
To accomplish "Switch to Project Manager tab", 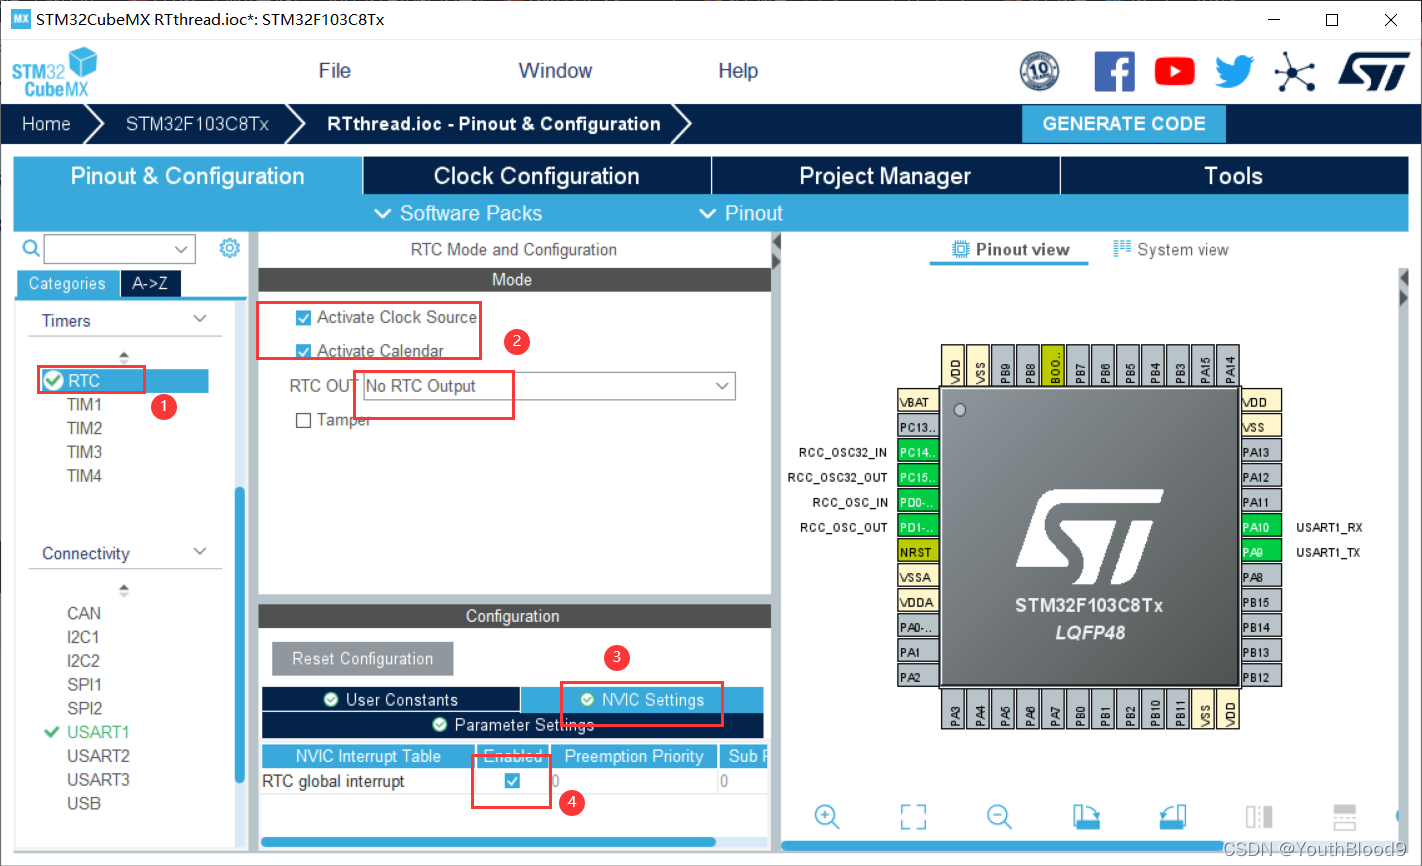I will pyautogui.click(x=885, y=176).
